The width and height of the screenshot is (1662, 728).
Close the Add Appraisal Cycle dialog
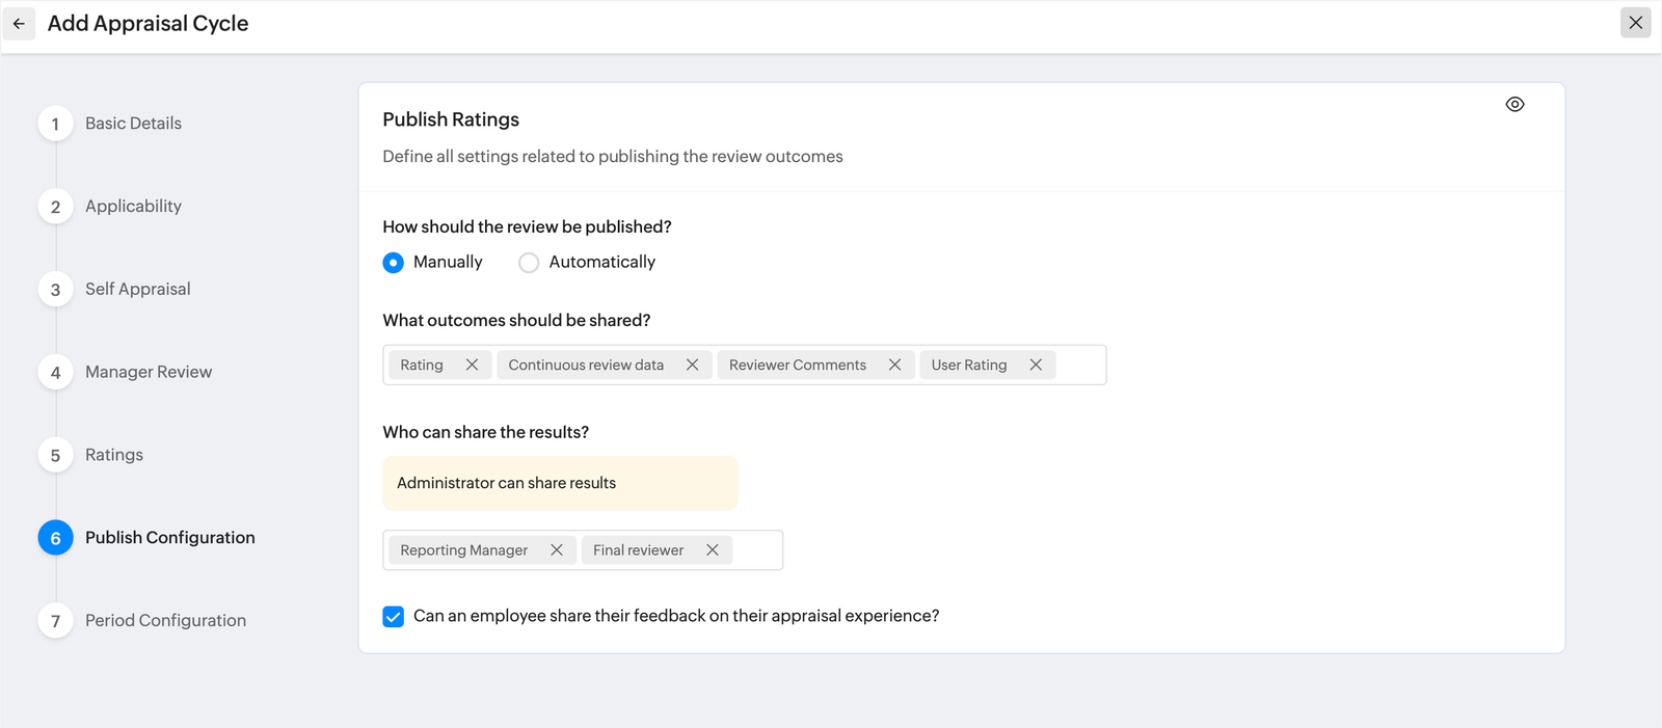[x=1635, y=23]
